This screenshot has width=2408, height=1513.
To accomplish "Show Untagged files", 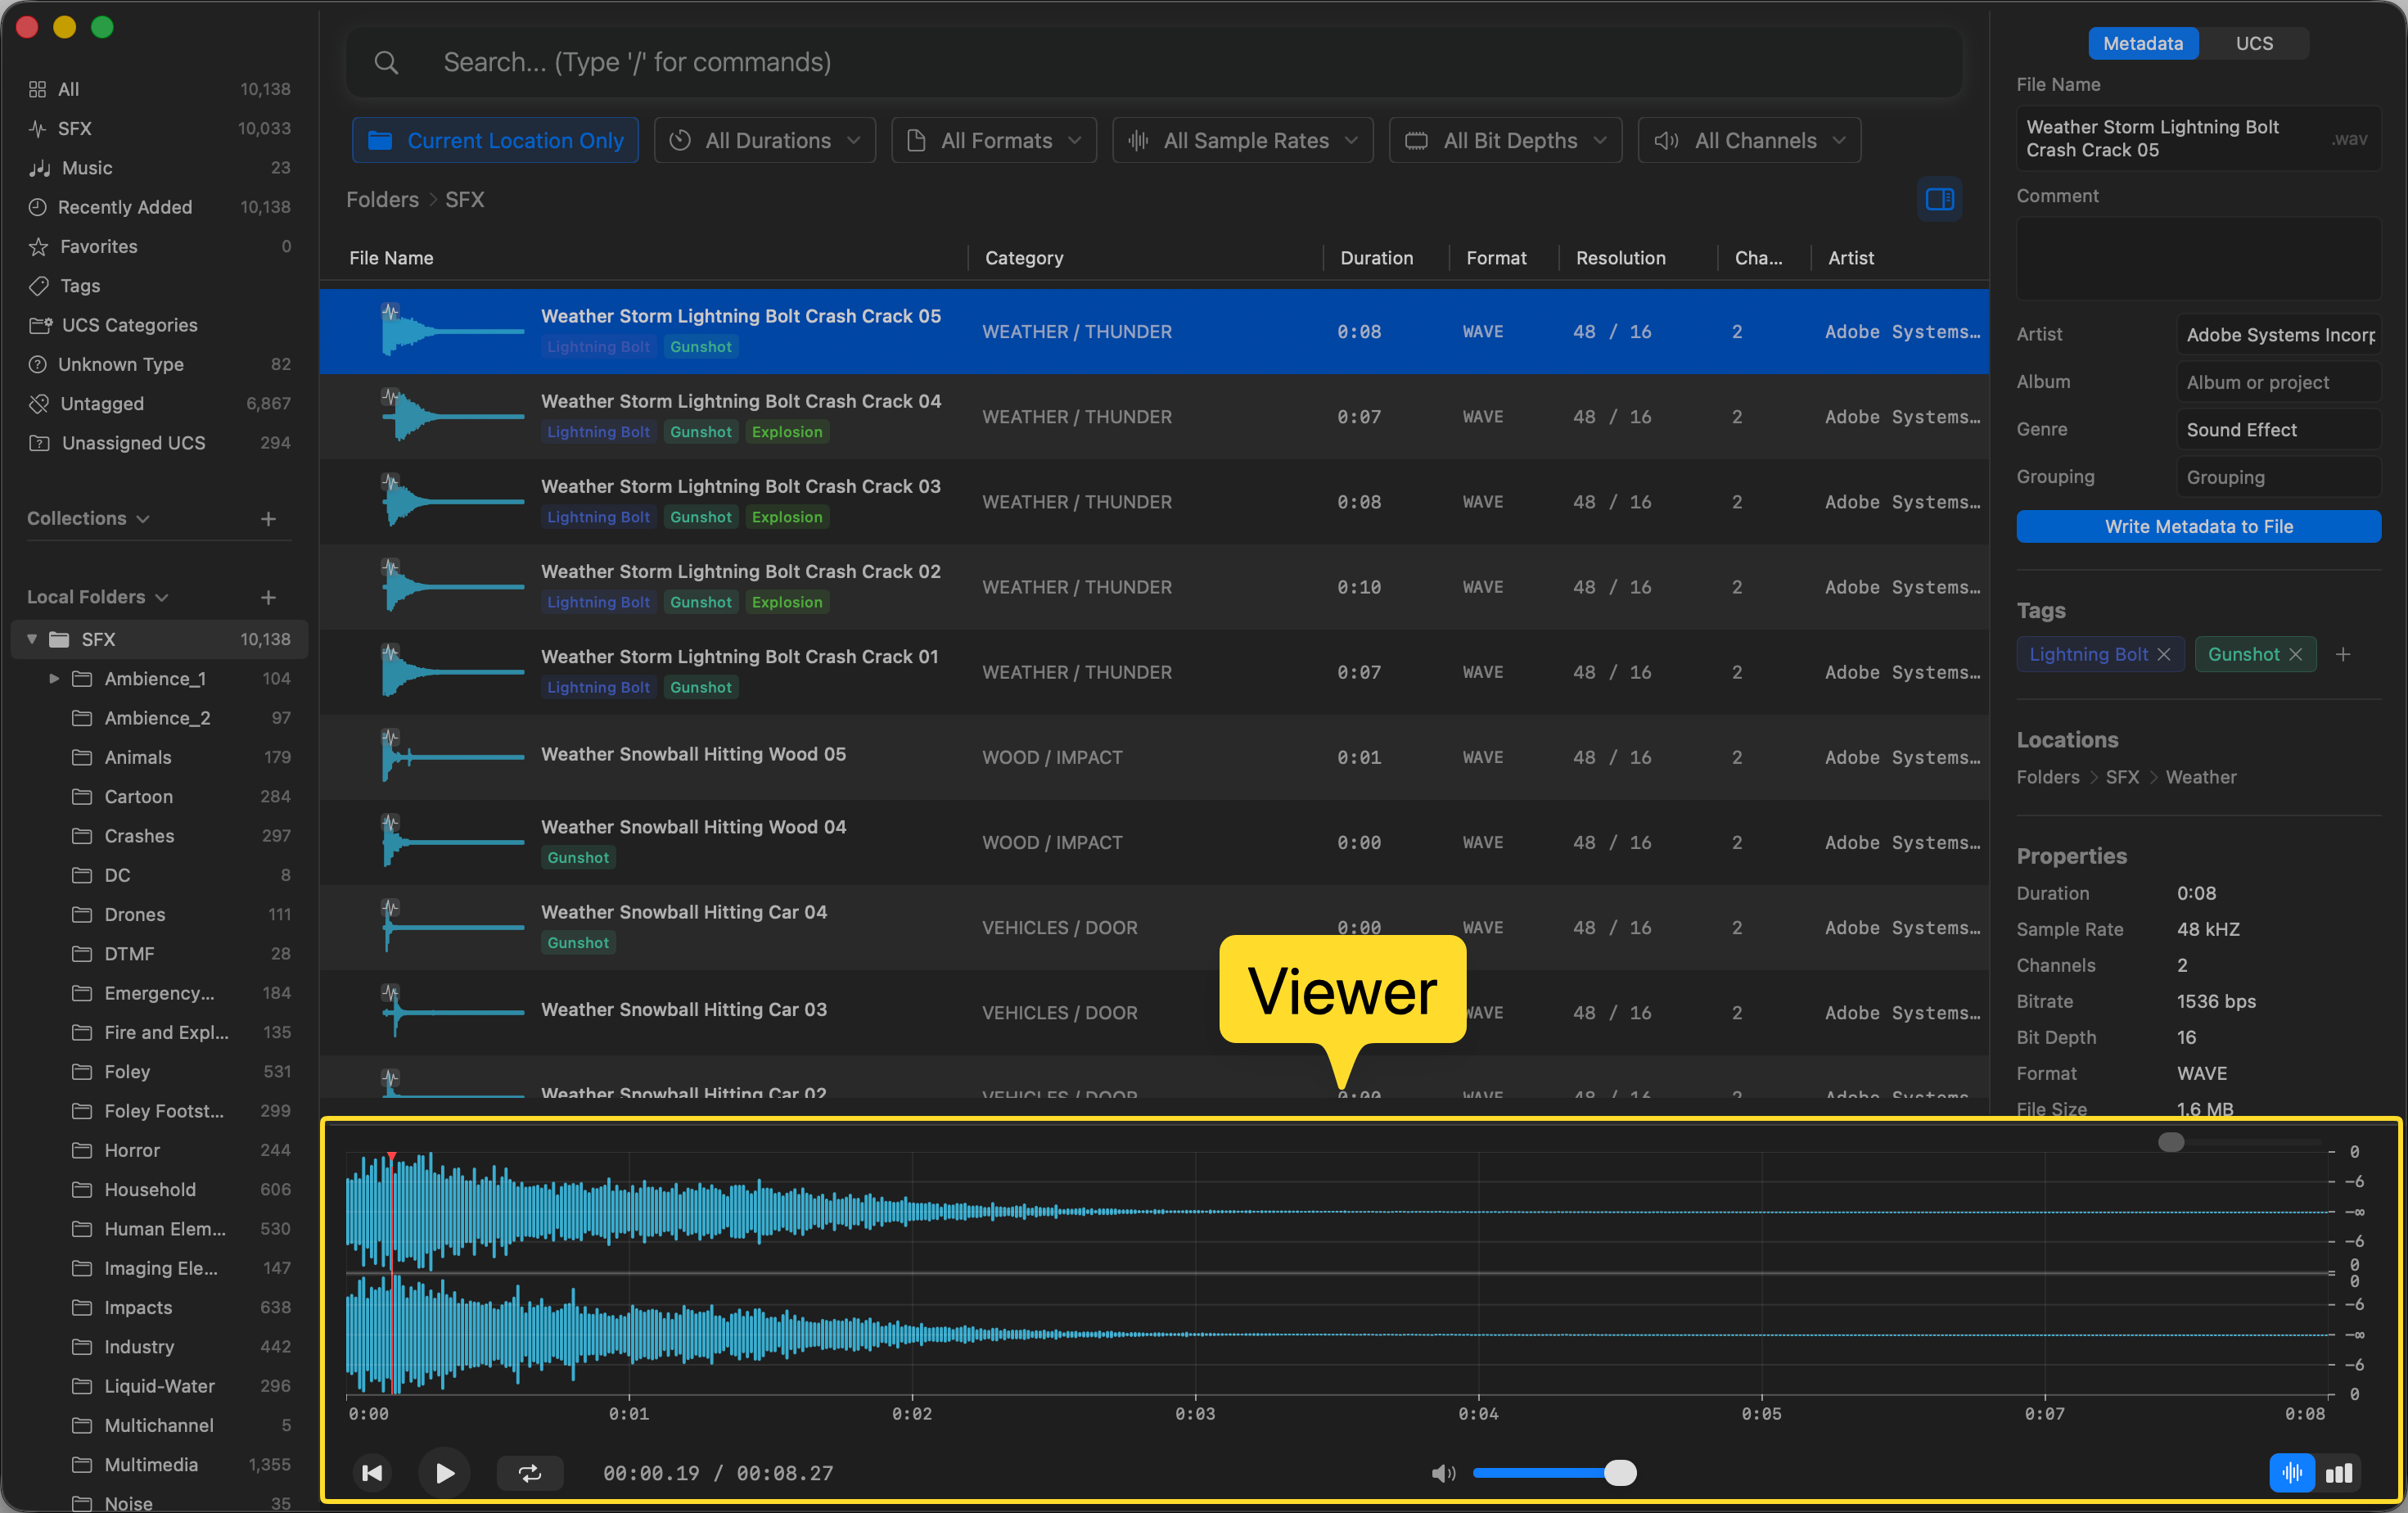I will (160, 404).
